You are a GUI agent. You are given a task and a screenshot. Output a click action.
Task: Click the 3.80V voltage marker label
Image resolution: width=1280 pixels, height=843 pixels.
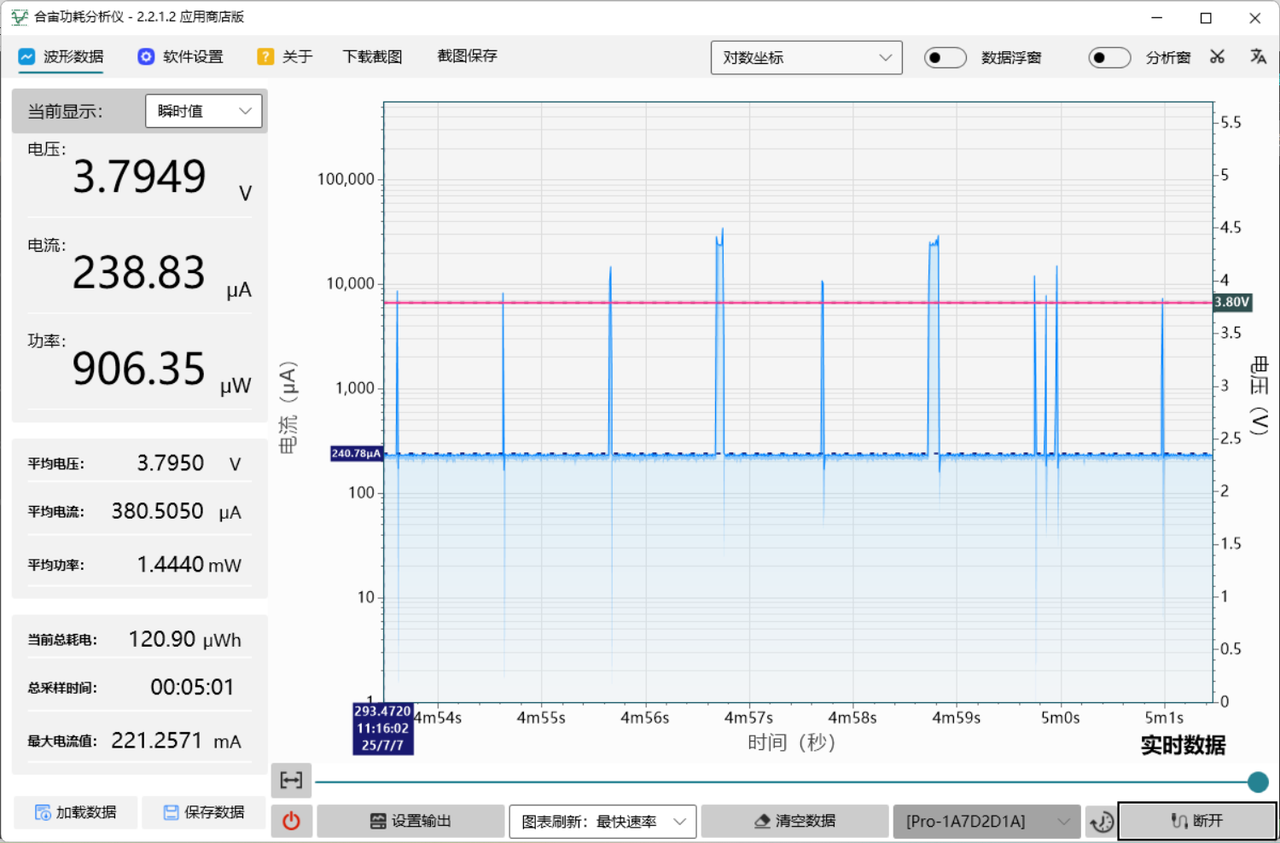[x=1232, y=301]
